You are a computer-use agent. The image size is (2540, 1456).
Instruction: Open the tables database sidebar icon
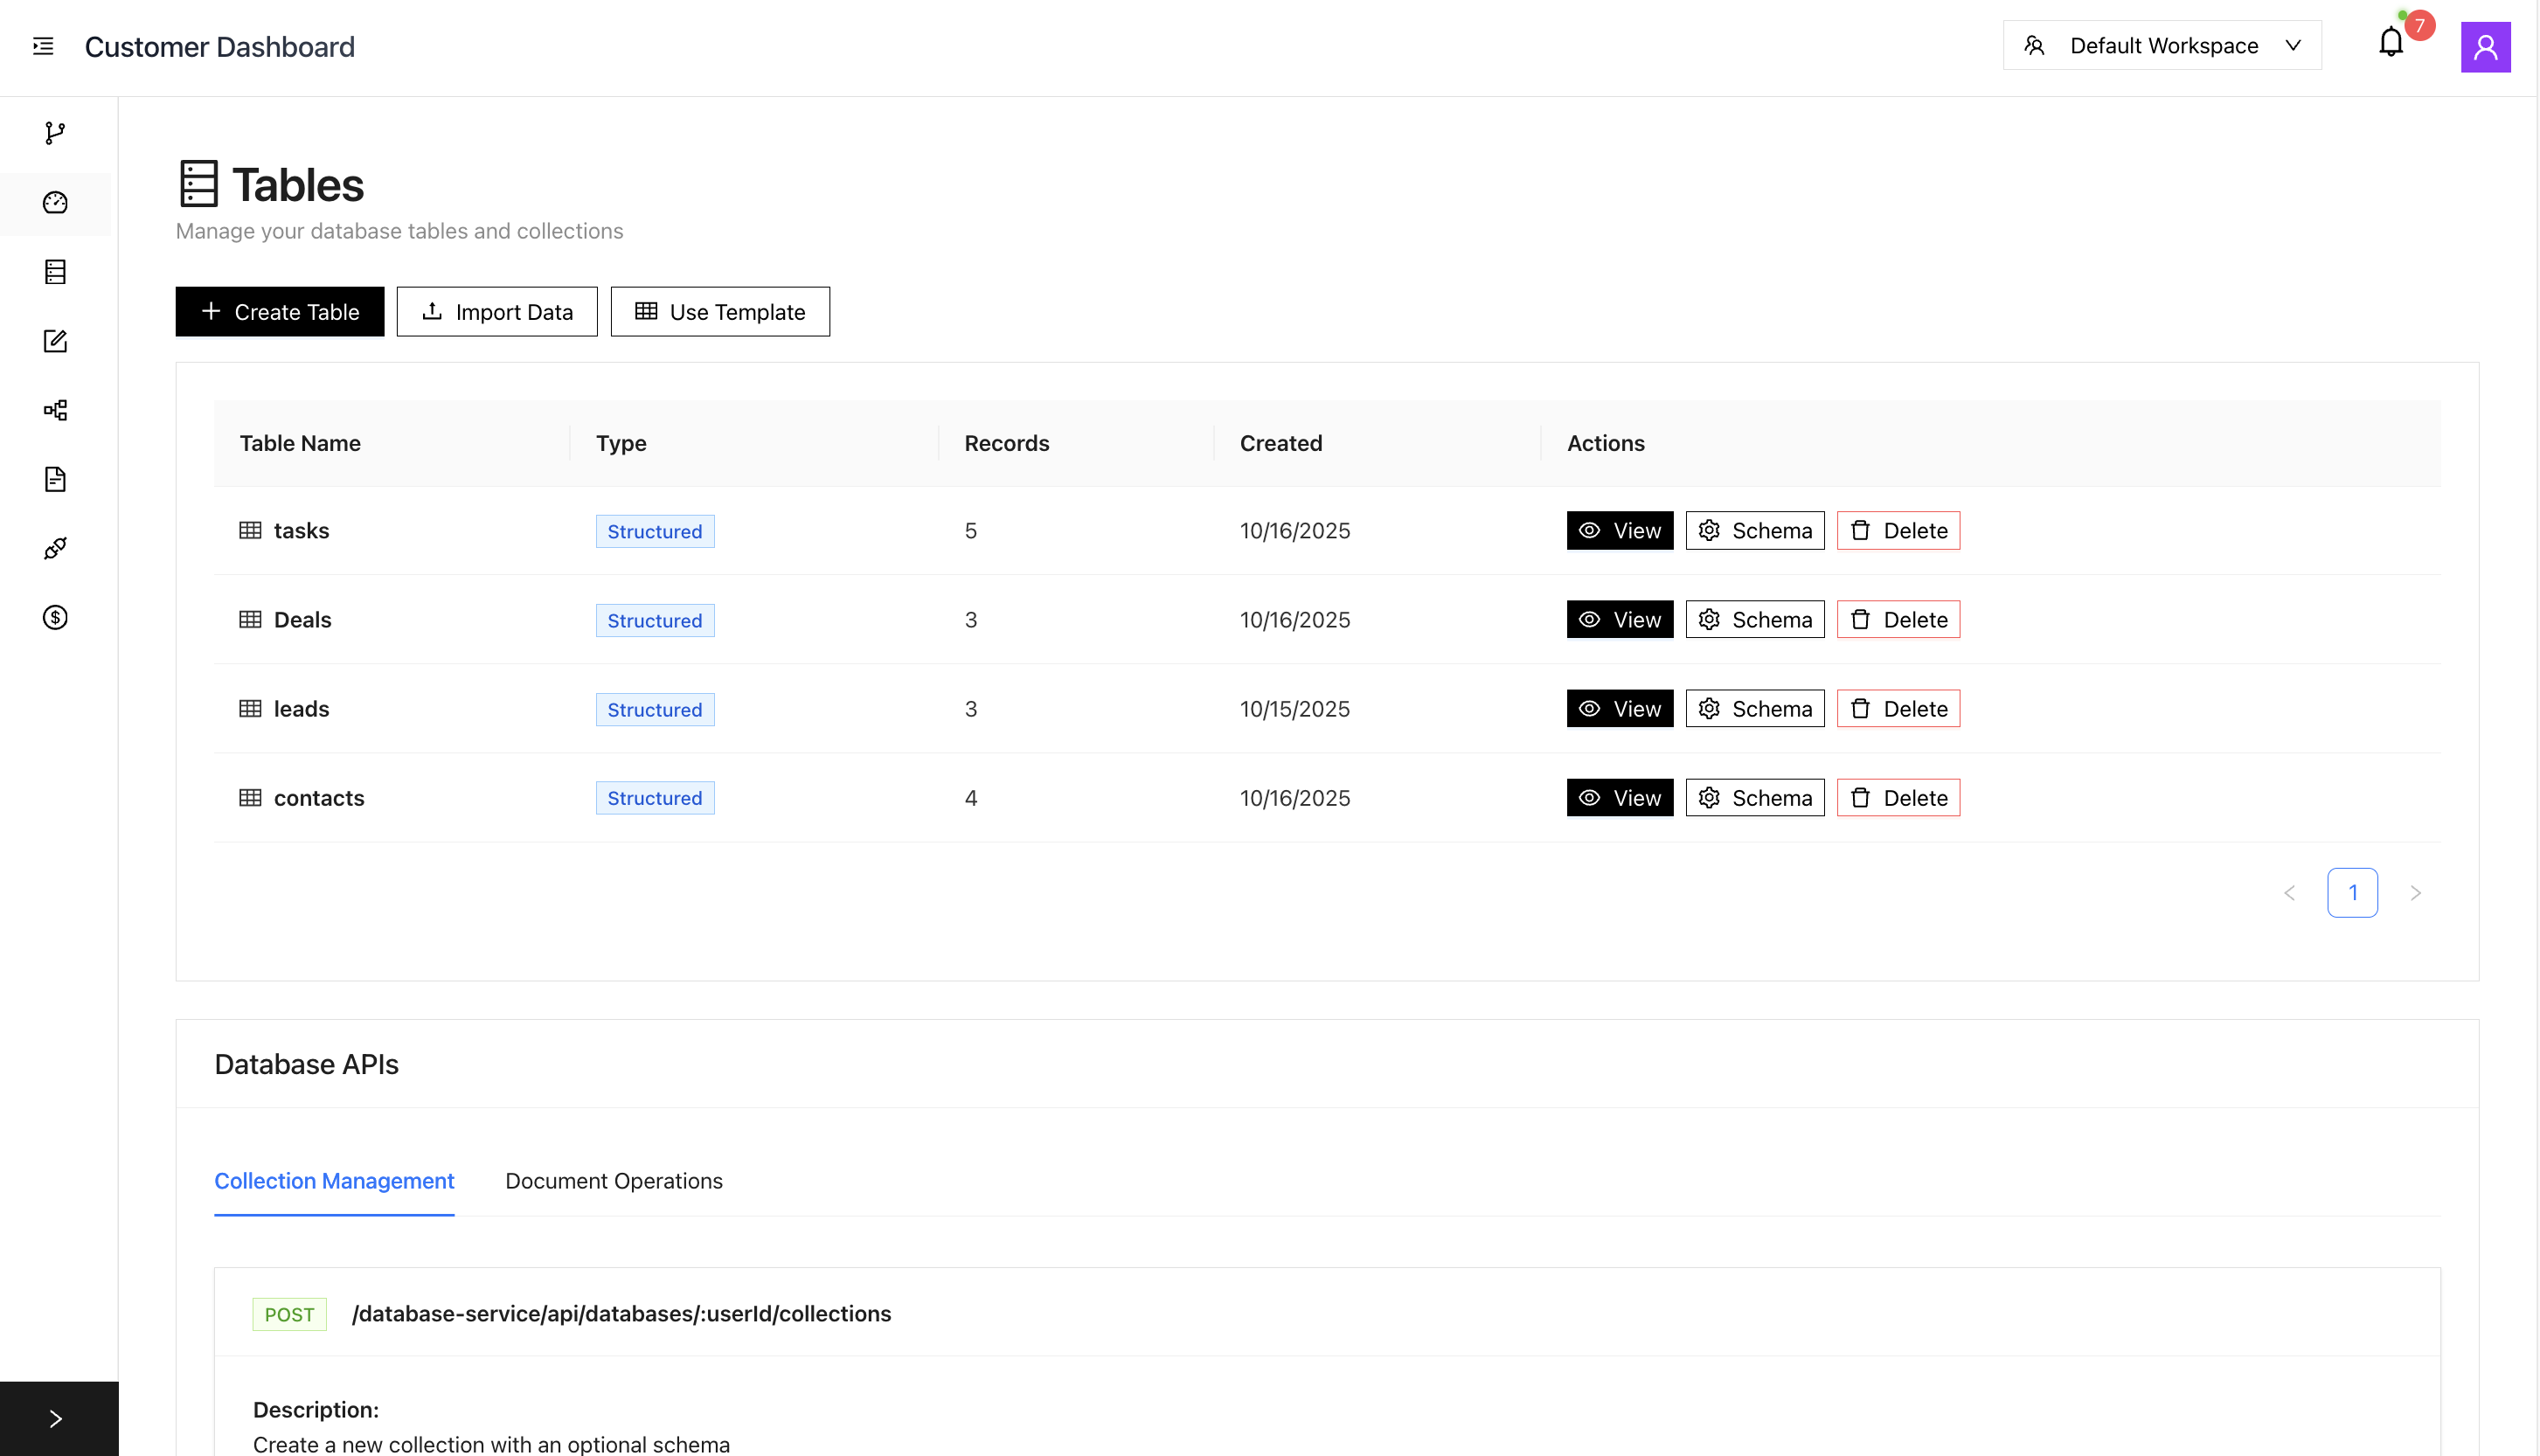pyautogui.click(x=55, y=272)
